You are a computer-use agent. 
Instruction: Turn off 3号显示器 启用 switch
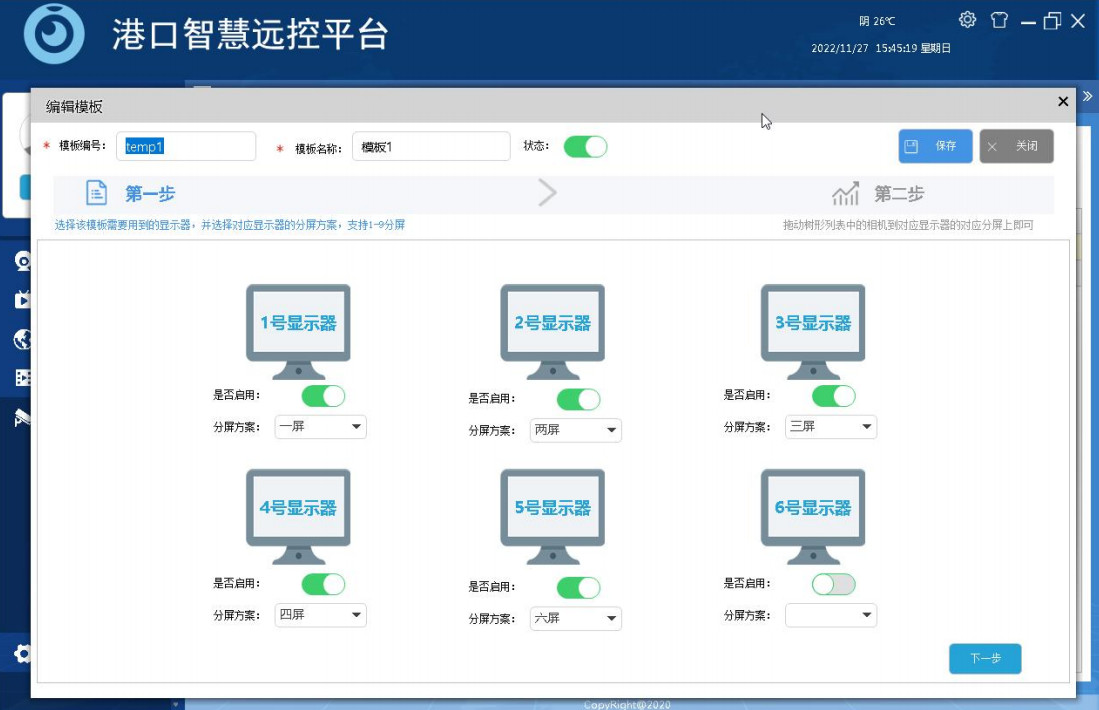[x=833, y=396]
